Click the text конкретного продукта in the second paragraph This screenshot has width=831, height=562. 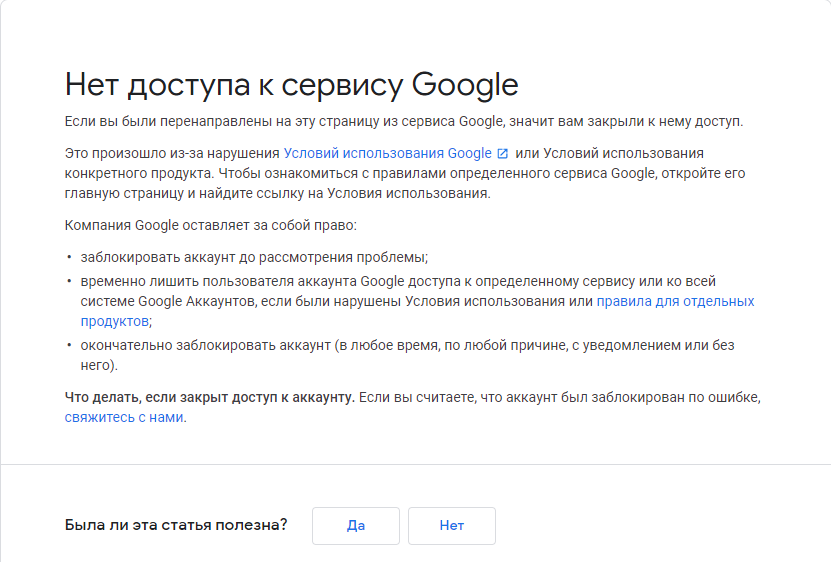pyautogui.click(x=139, y=173)
